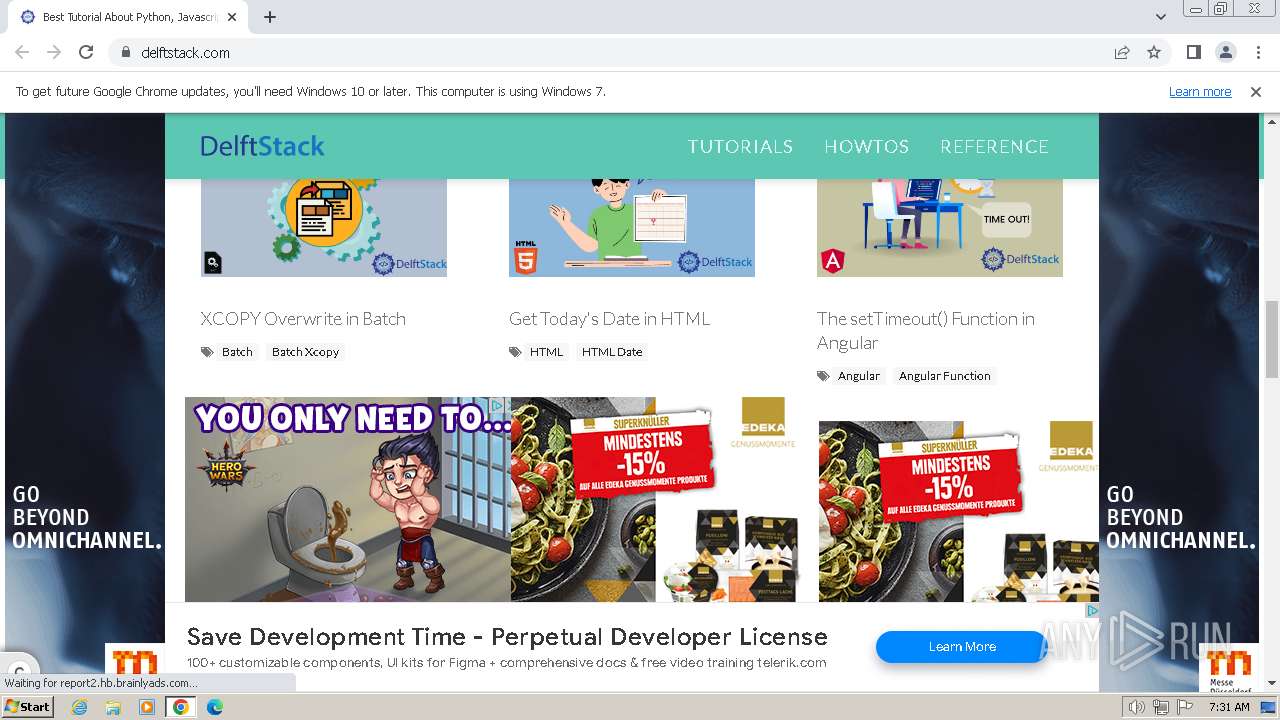Click the tag icon beside HTML
This screenshot has width=1280, height=720.
[515, 352]
